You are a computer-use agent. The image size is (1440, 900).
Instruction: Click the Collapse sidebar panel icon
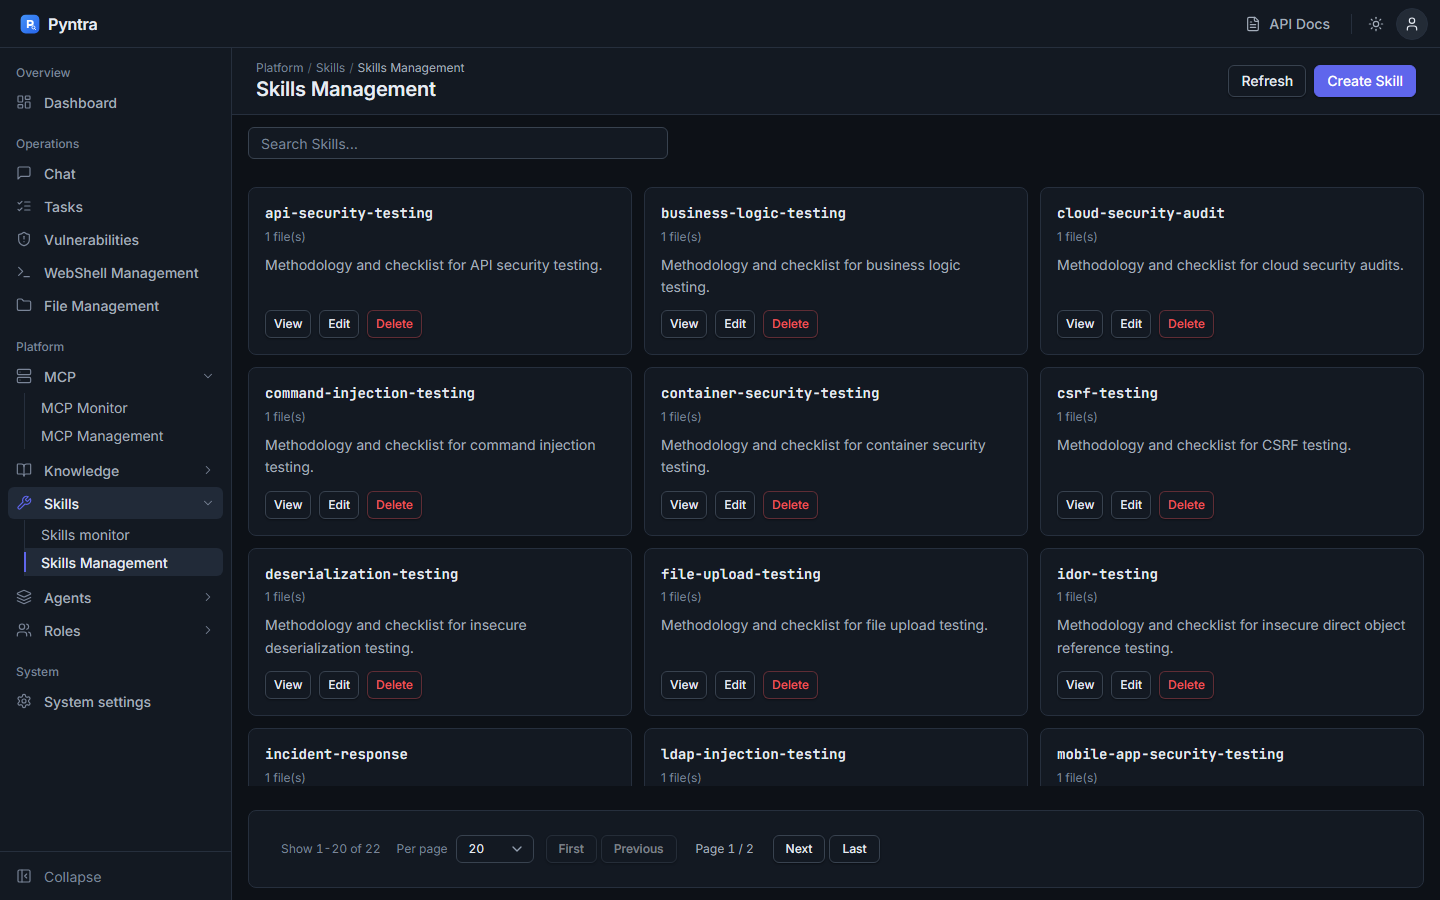coord(24,876)
